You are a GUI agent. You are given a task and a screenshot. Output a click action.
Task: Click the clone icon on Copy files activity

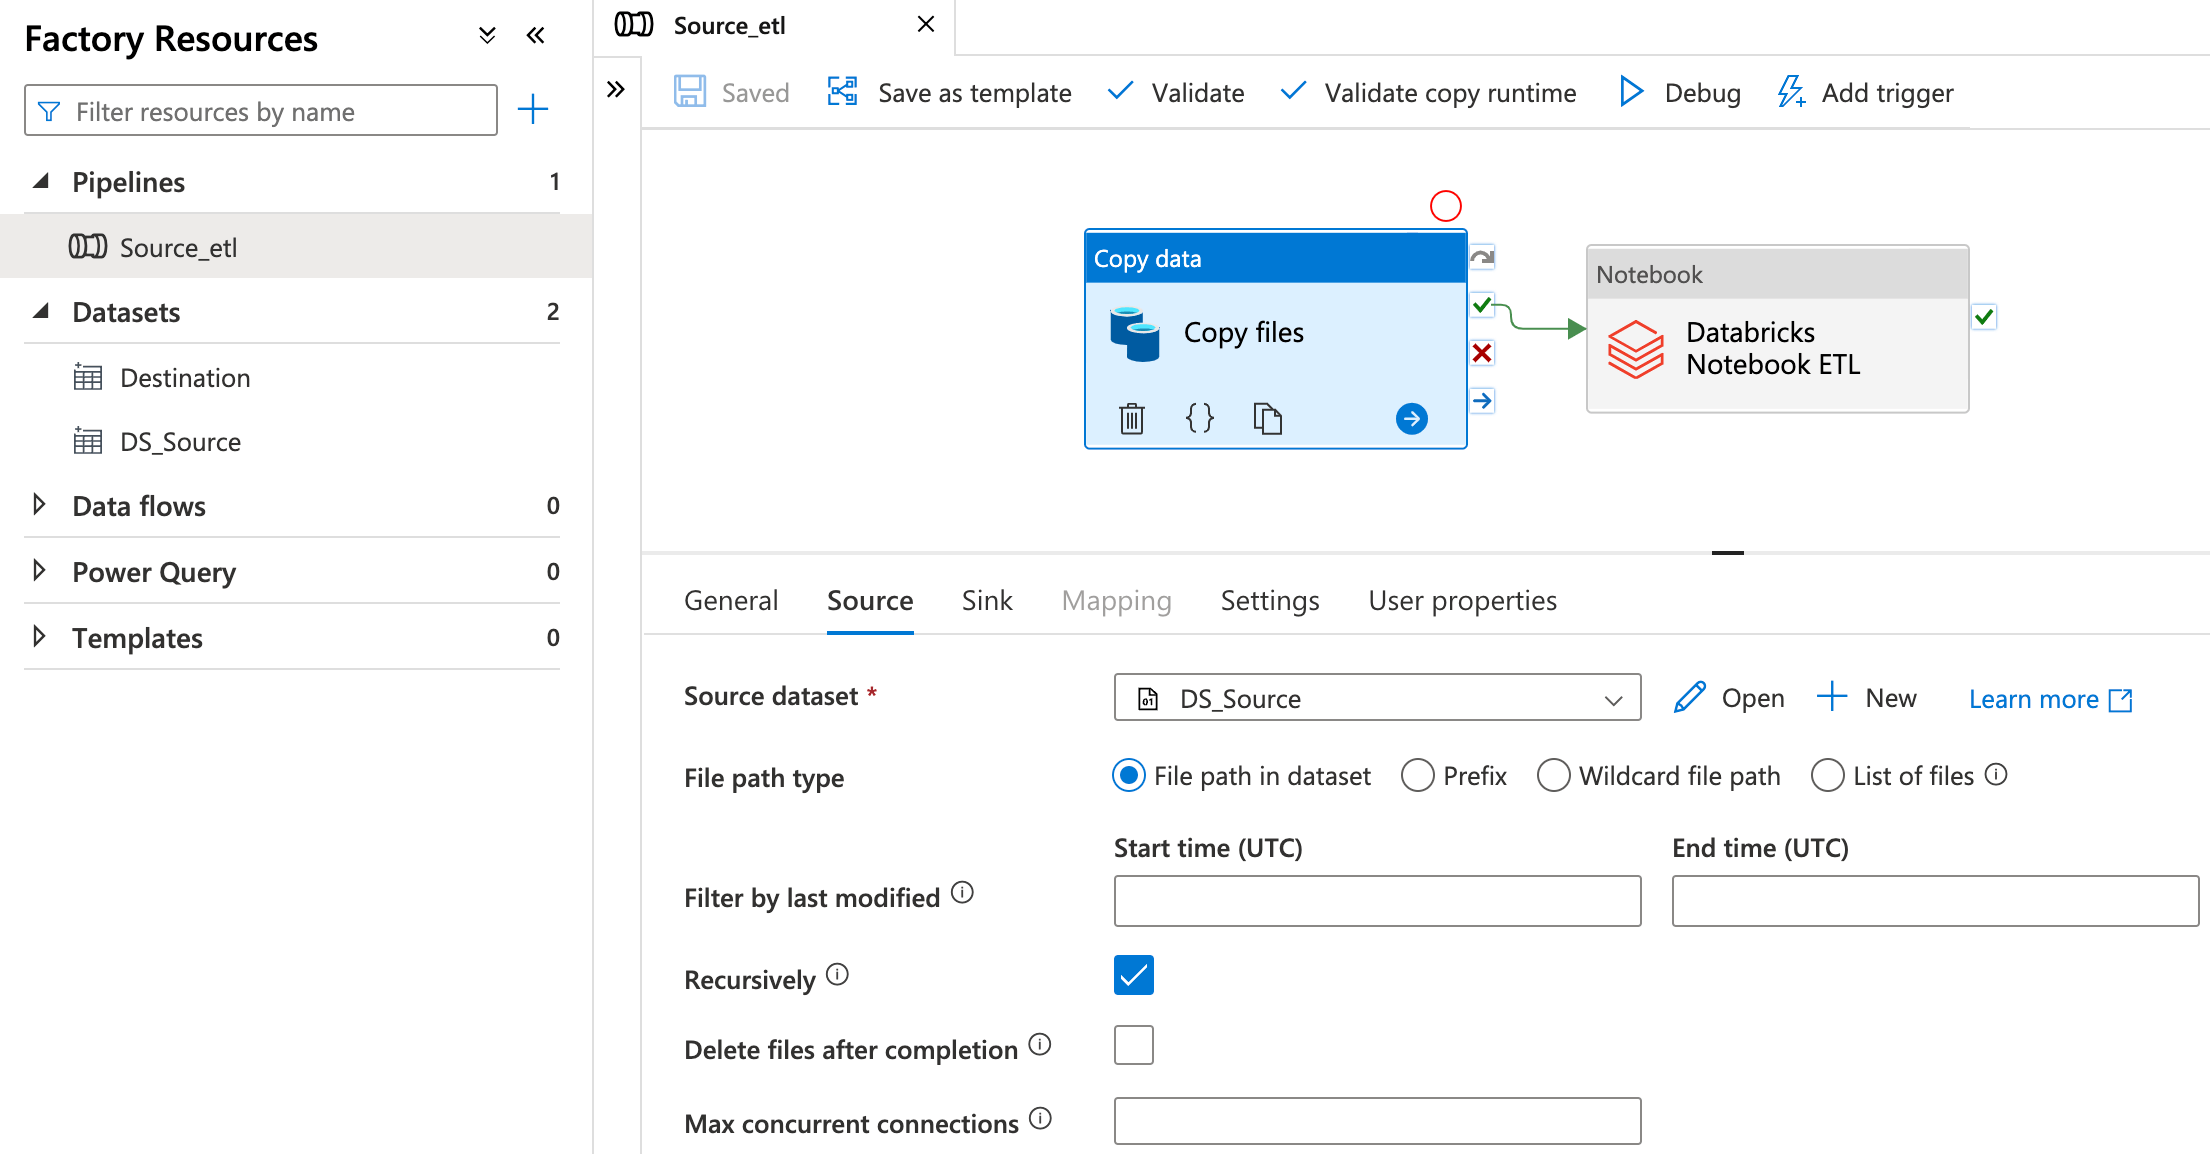point(1267,418)
